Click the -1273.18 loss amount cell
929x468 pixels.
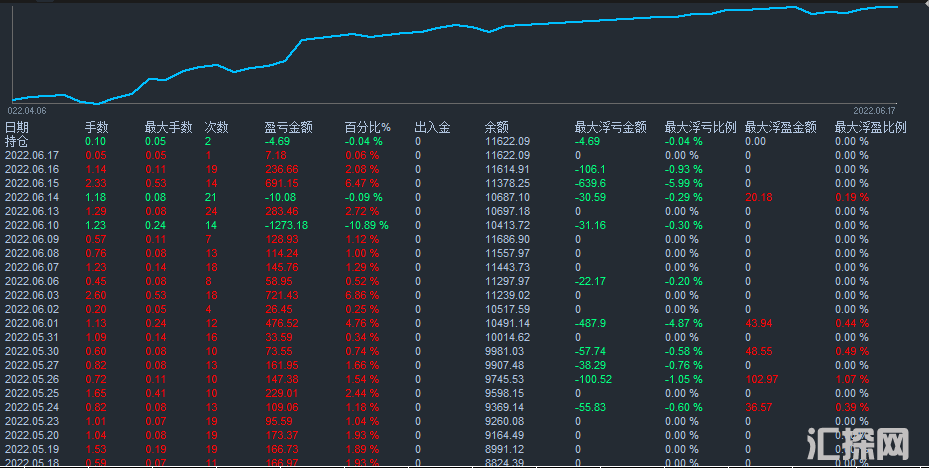pos(286,226)
